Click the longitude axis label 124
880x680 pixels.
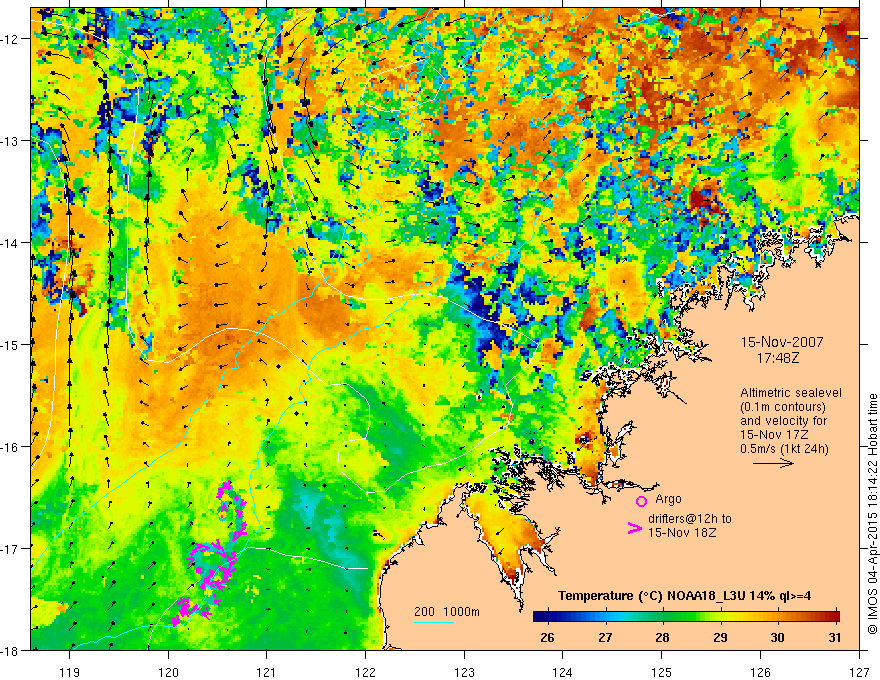(x=562, y=672)
